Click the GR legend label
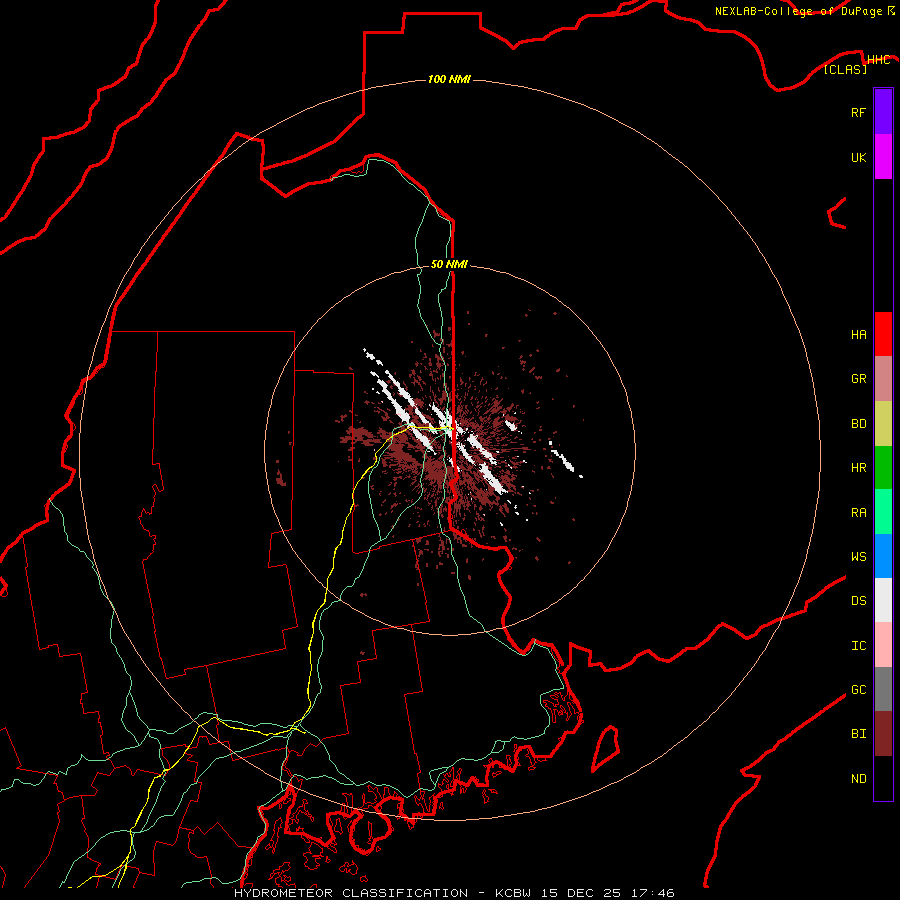 click(858, 379)
